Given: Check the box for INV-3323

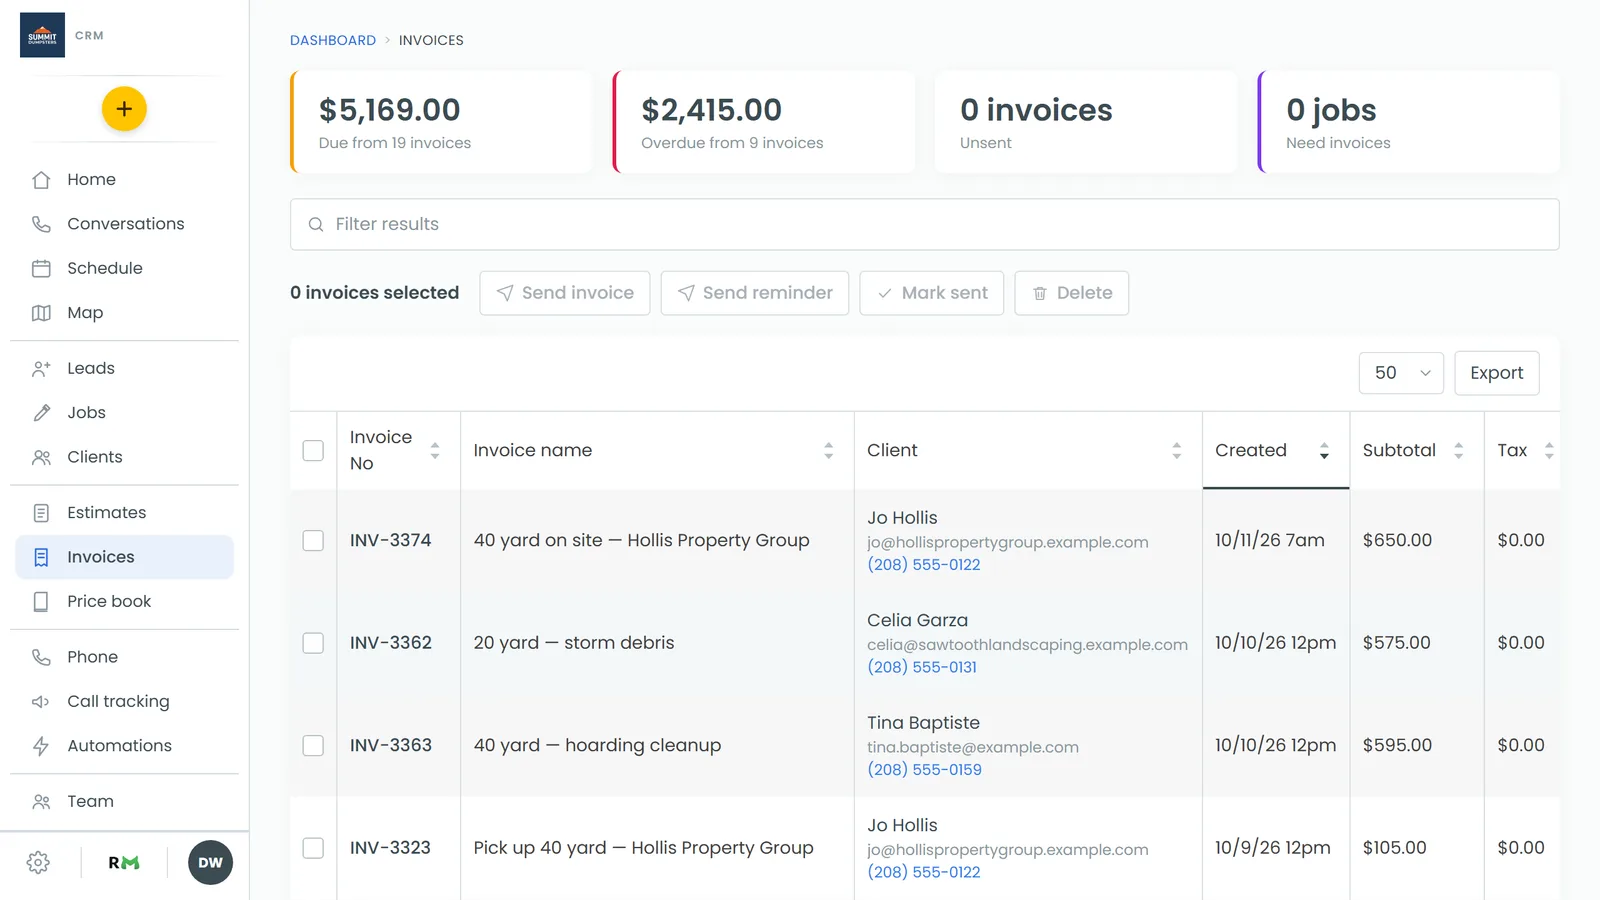Looking at the screenshot, I should (x=313, y=848).
